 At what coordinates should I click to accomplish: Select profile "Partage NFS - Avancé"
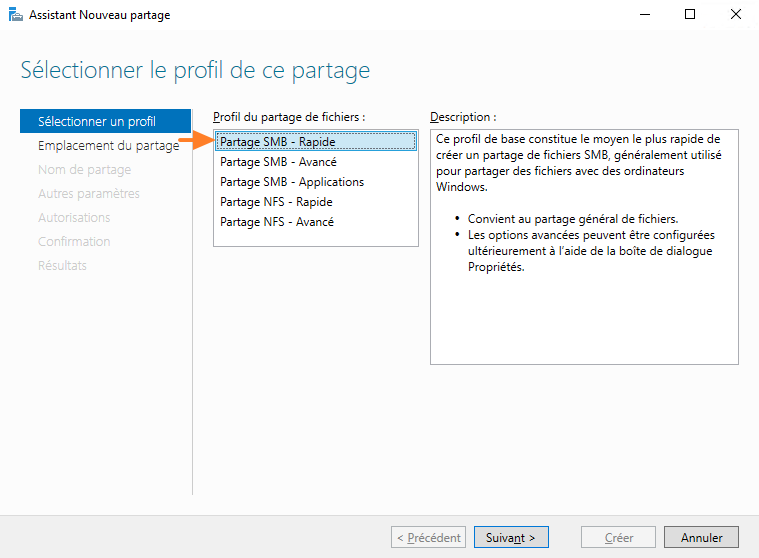316,222
